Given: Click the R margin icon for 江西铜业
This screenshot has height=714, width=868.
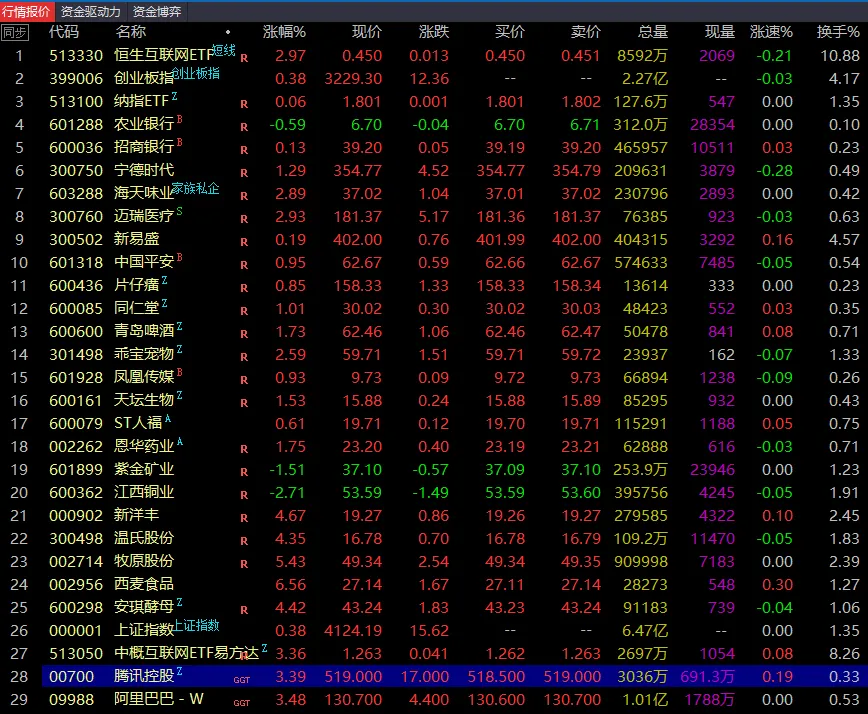Looking at the screenshot, I should coord(244,495).
